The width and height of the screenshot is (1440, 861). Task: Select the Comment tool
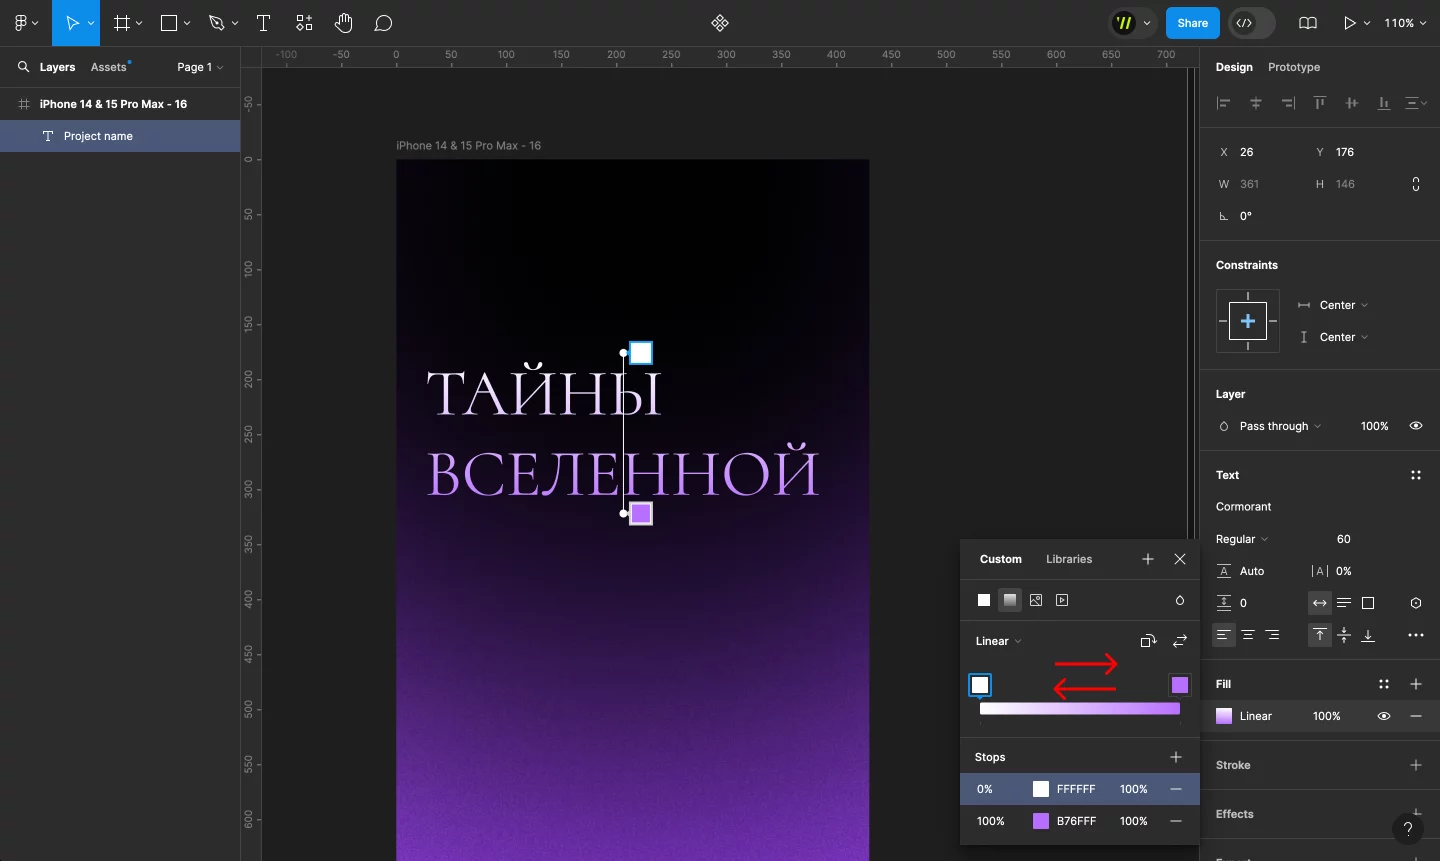click(x=383, y=23)
